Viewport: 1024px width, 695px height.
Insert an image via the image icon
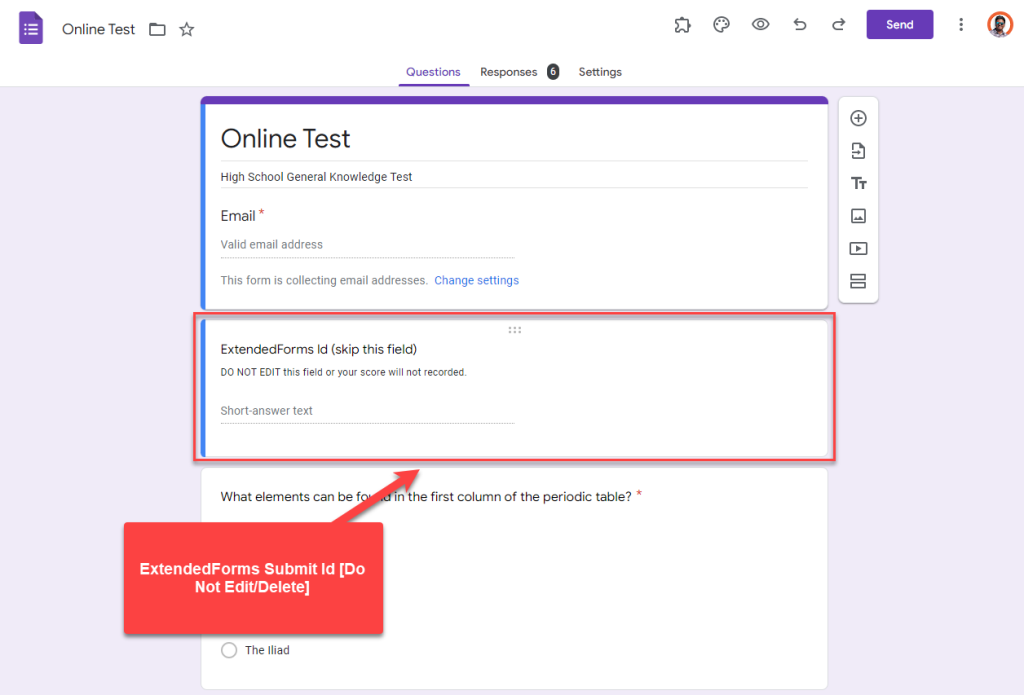click(x=858, y=215)
